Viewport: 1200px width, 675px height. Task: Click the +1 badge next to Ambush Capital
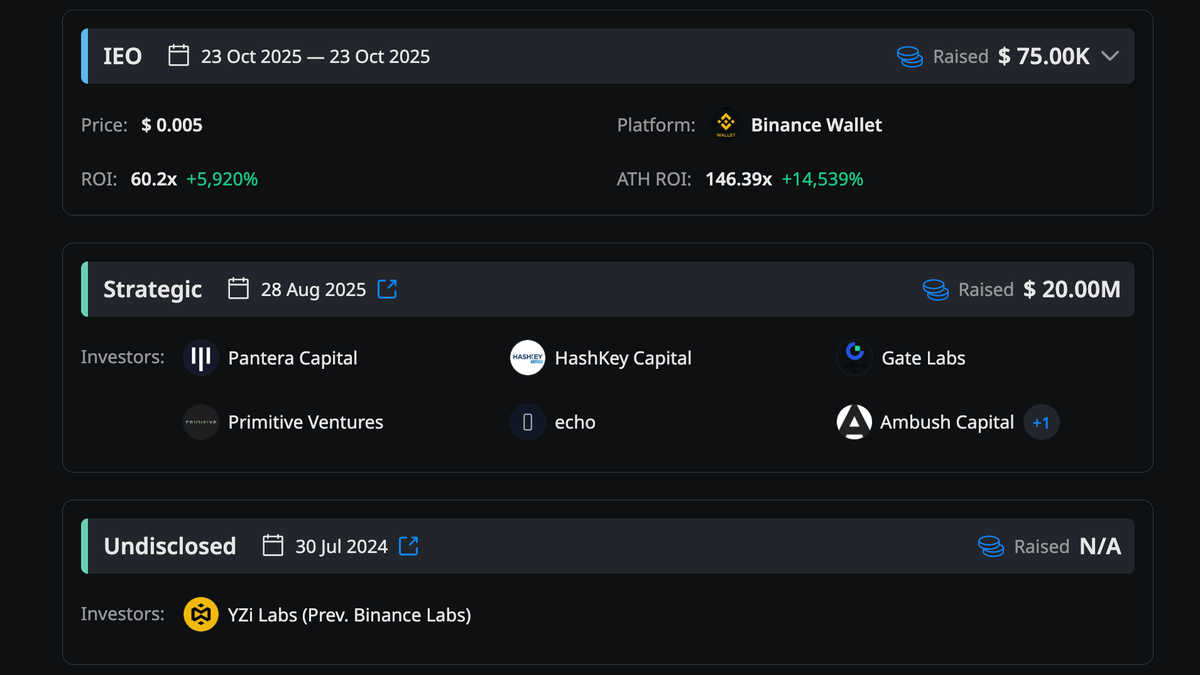point(1041,422)
